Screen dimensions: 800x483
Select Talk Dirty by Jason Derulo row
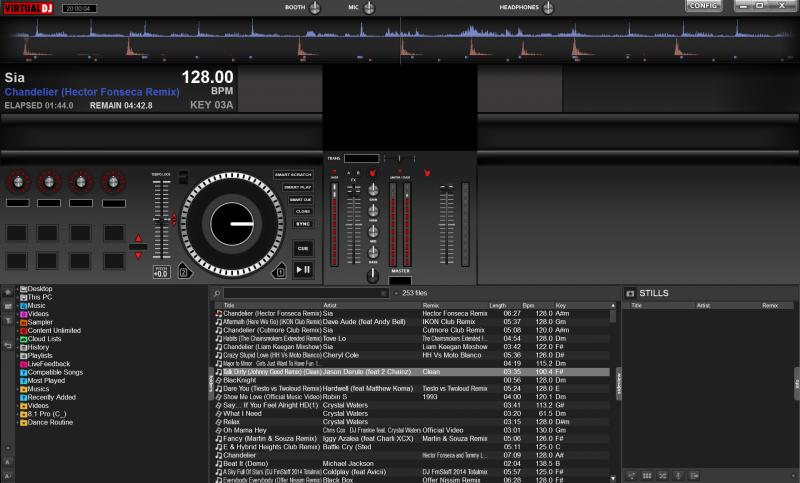[x=411, y=372]
